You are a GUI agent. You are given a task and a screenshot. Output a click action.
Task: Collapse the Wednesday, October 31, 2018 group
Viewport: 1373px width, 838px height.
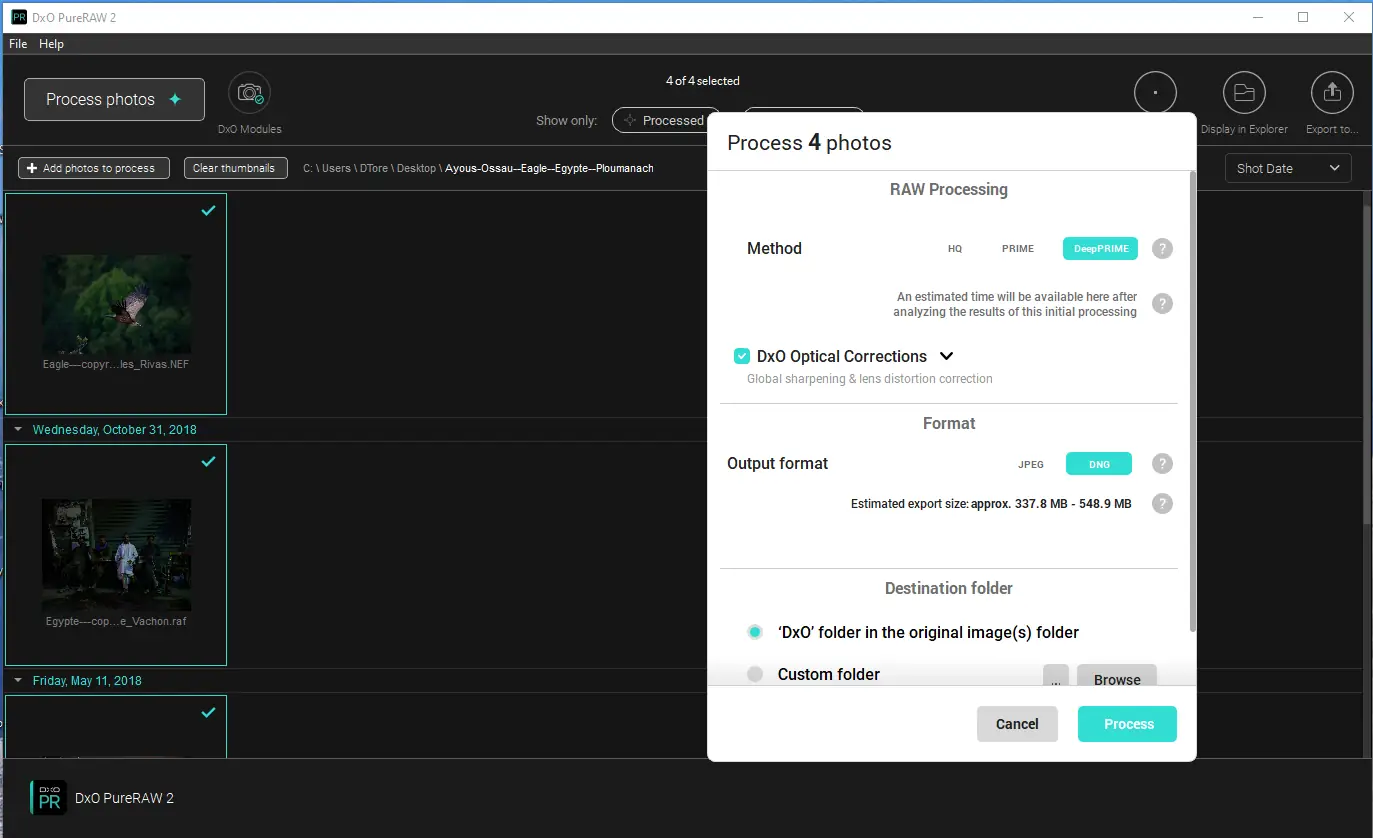pos(18,430)
